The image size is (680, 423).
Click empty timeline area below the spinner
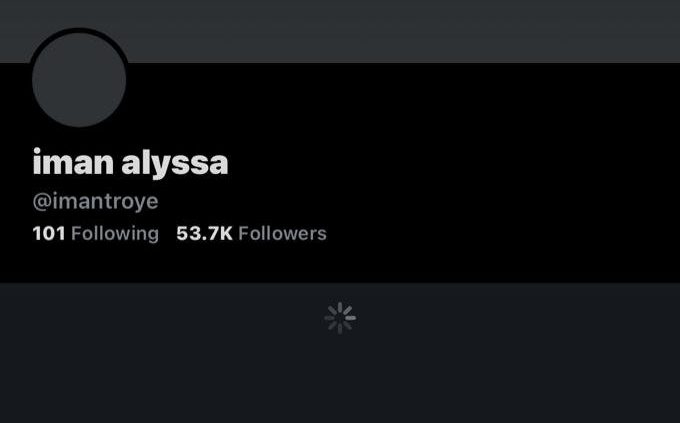coord(340,377)
